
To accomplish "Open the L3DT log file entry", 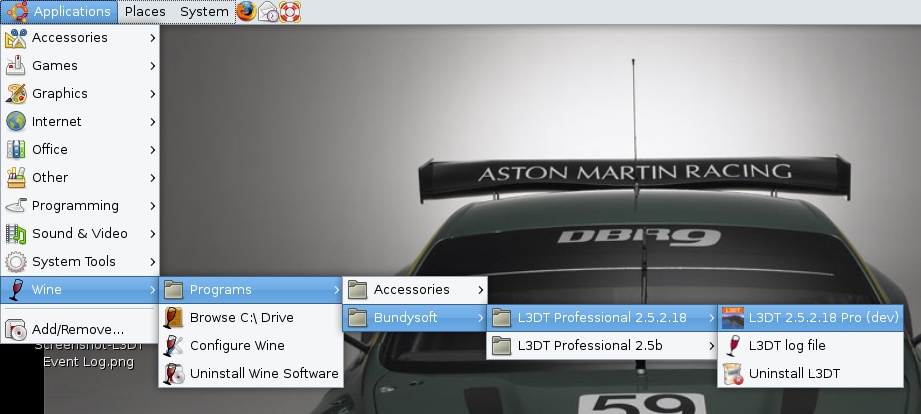I will (x=786, y=346).
